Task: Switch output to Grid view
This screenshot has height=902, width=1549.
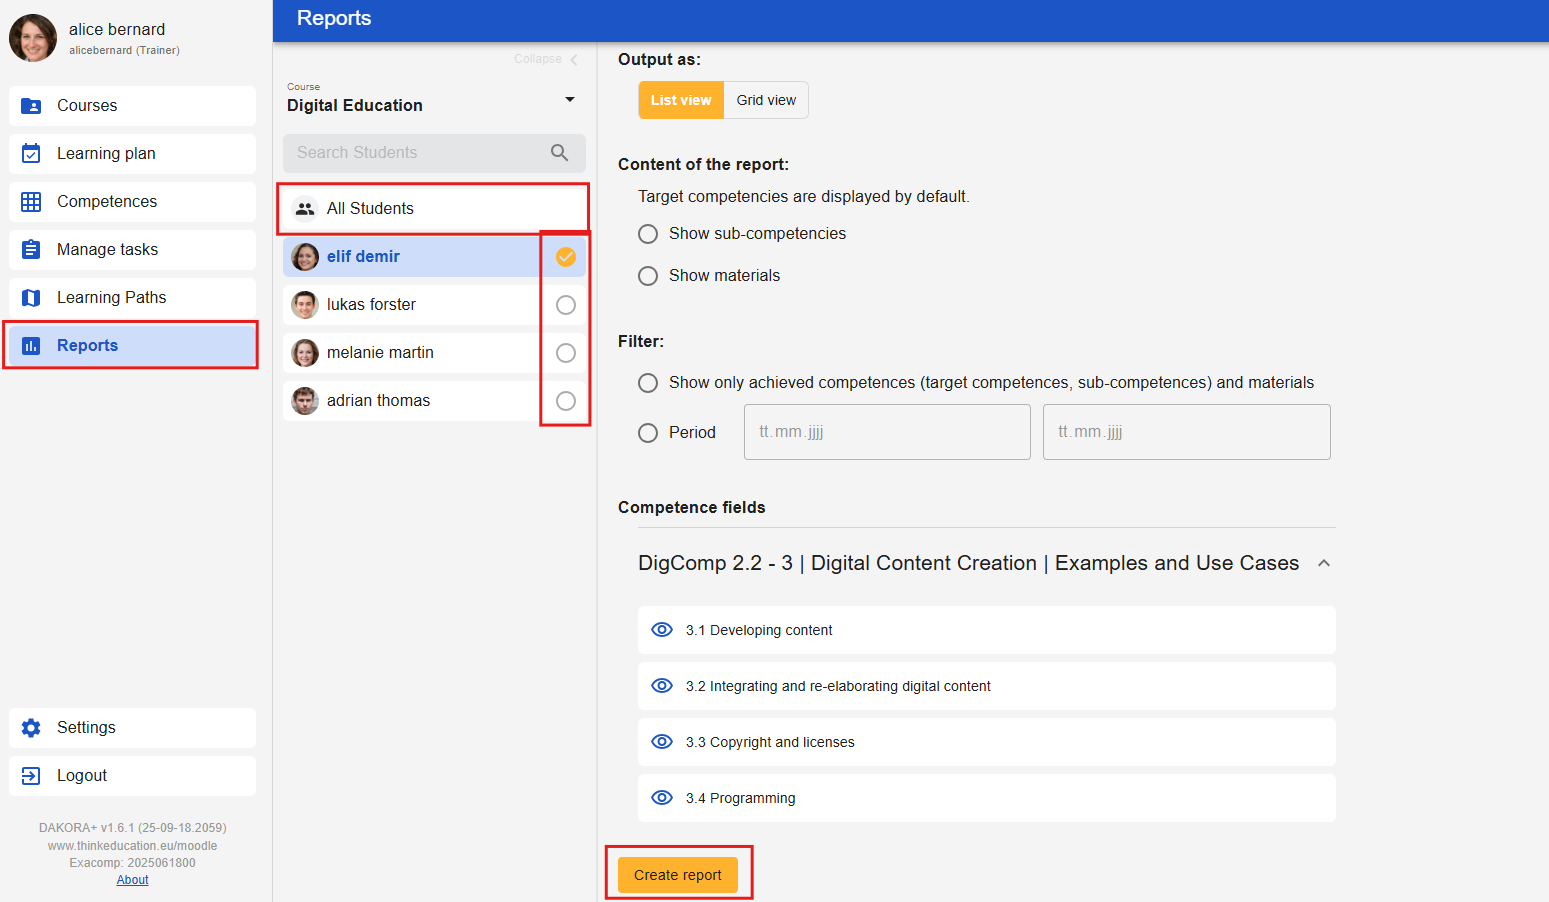Action: 766,101
